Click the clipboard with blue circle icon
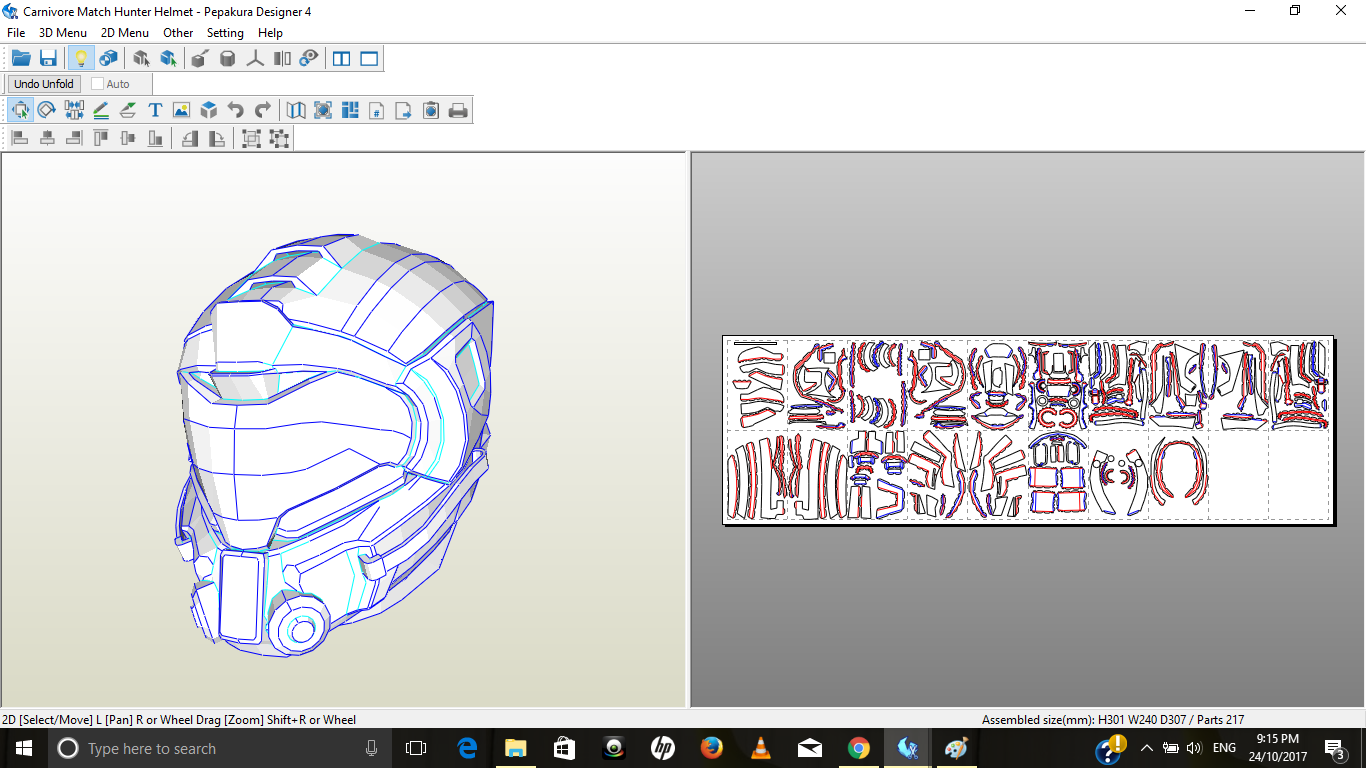The image size is (1366, 768). coord(431,110)
